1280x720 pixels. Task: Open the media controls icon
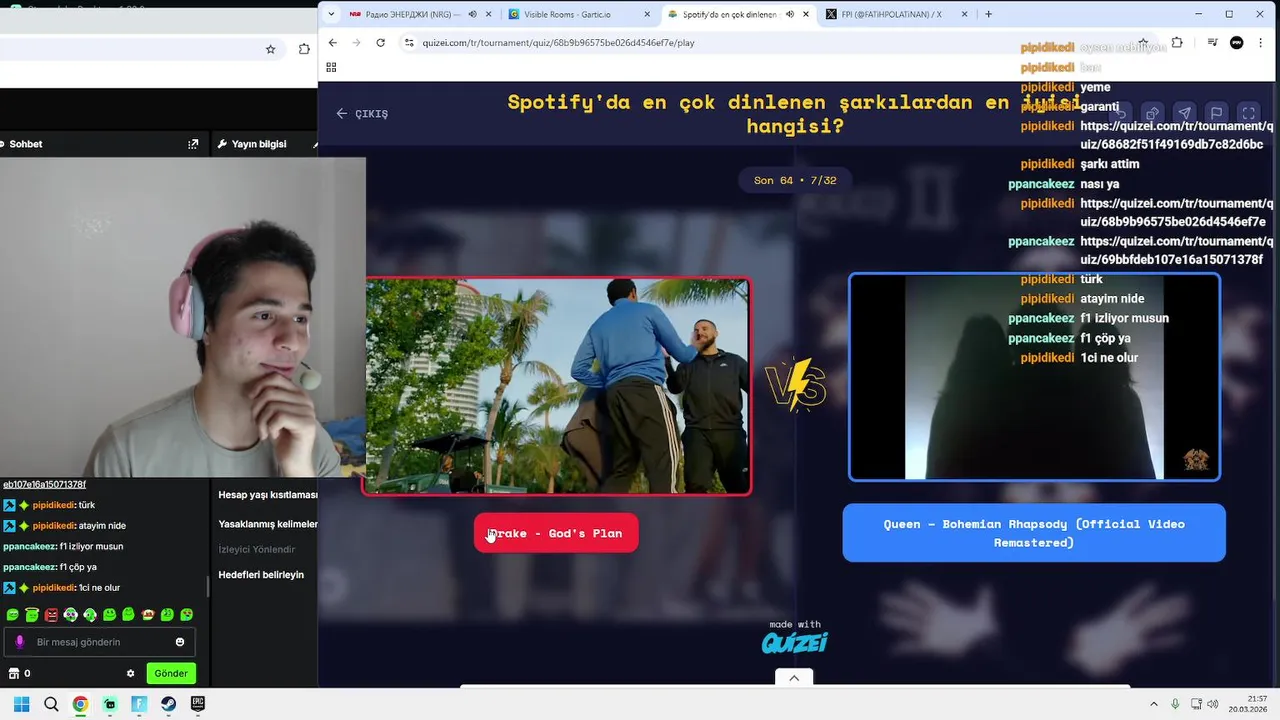(1212, 42)
